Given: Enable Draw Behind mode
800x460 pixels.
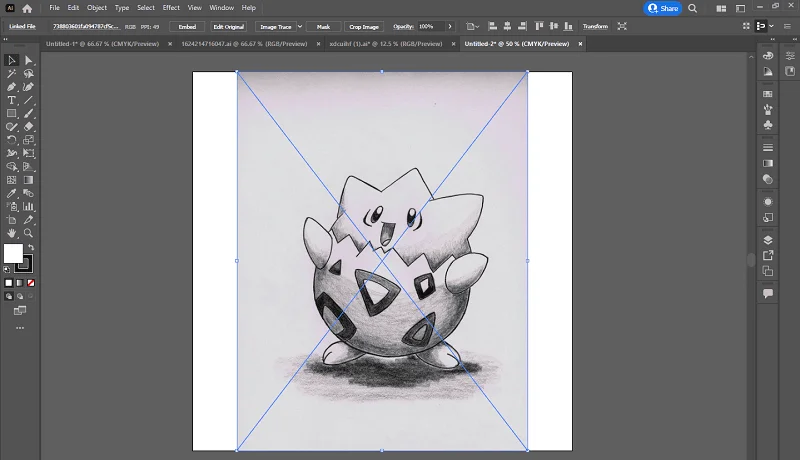Looking at the screenshot, I should coord(20,296).
